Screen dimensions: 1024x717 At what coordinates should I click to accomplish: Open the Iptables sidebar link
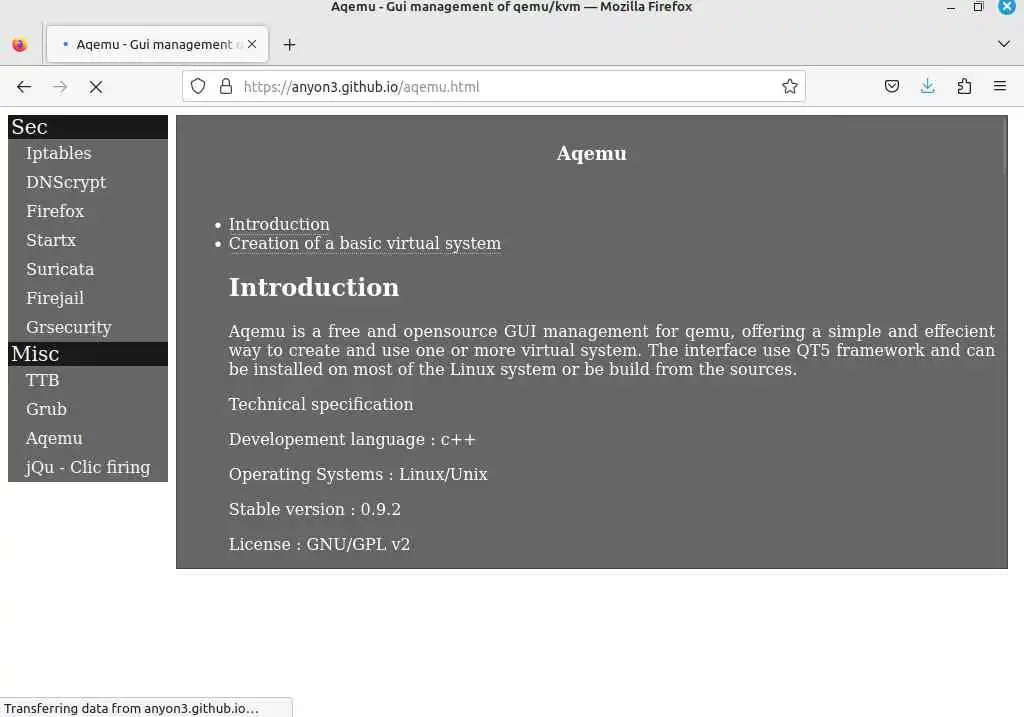tap(58, 153)
